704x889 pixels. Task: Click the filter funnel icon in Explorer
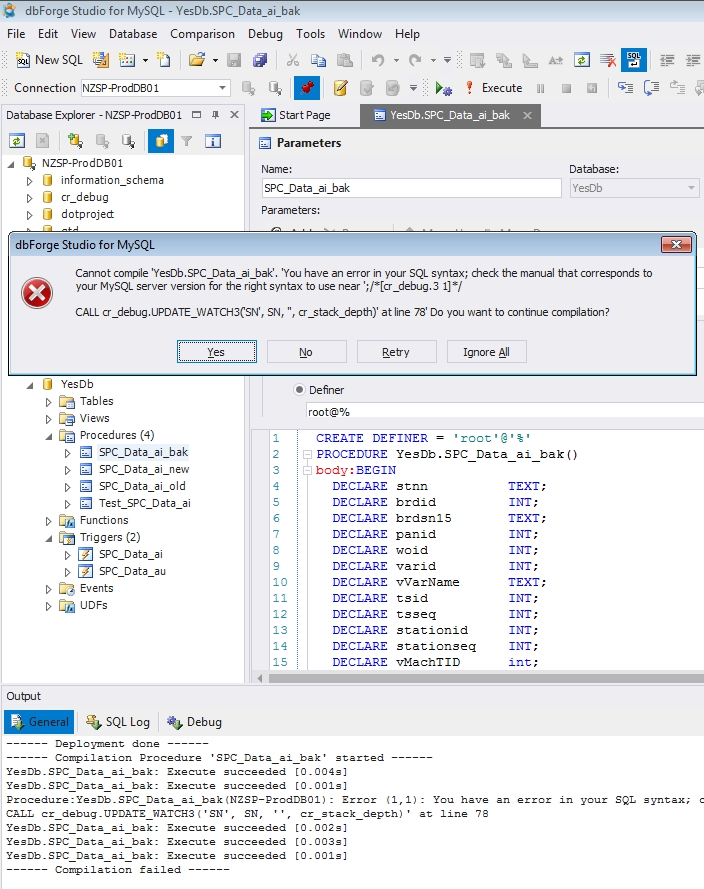(x=186, y=141)
